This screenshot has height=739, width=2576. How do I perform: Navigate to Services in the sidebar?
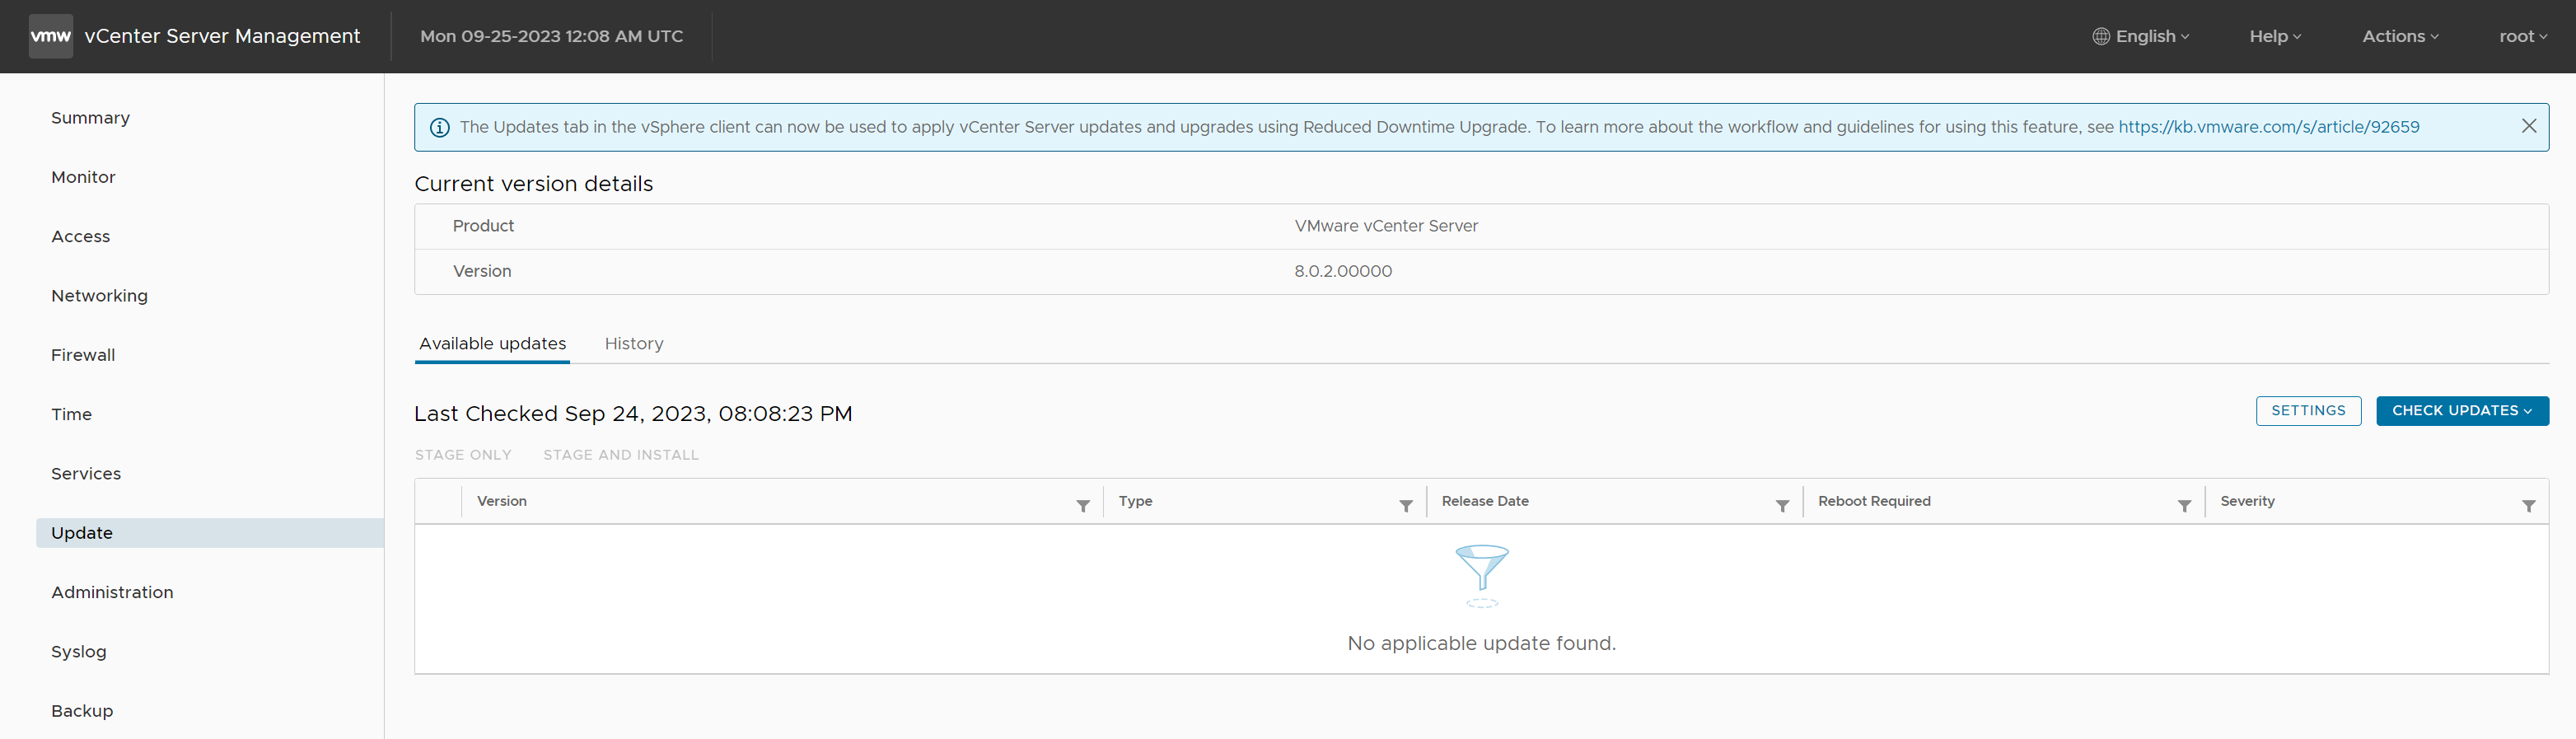tap(86, 474)
